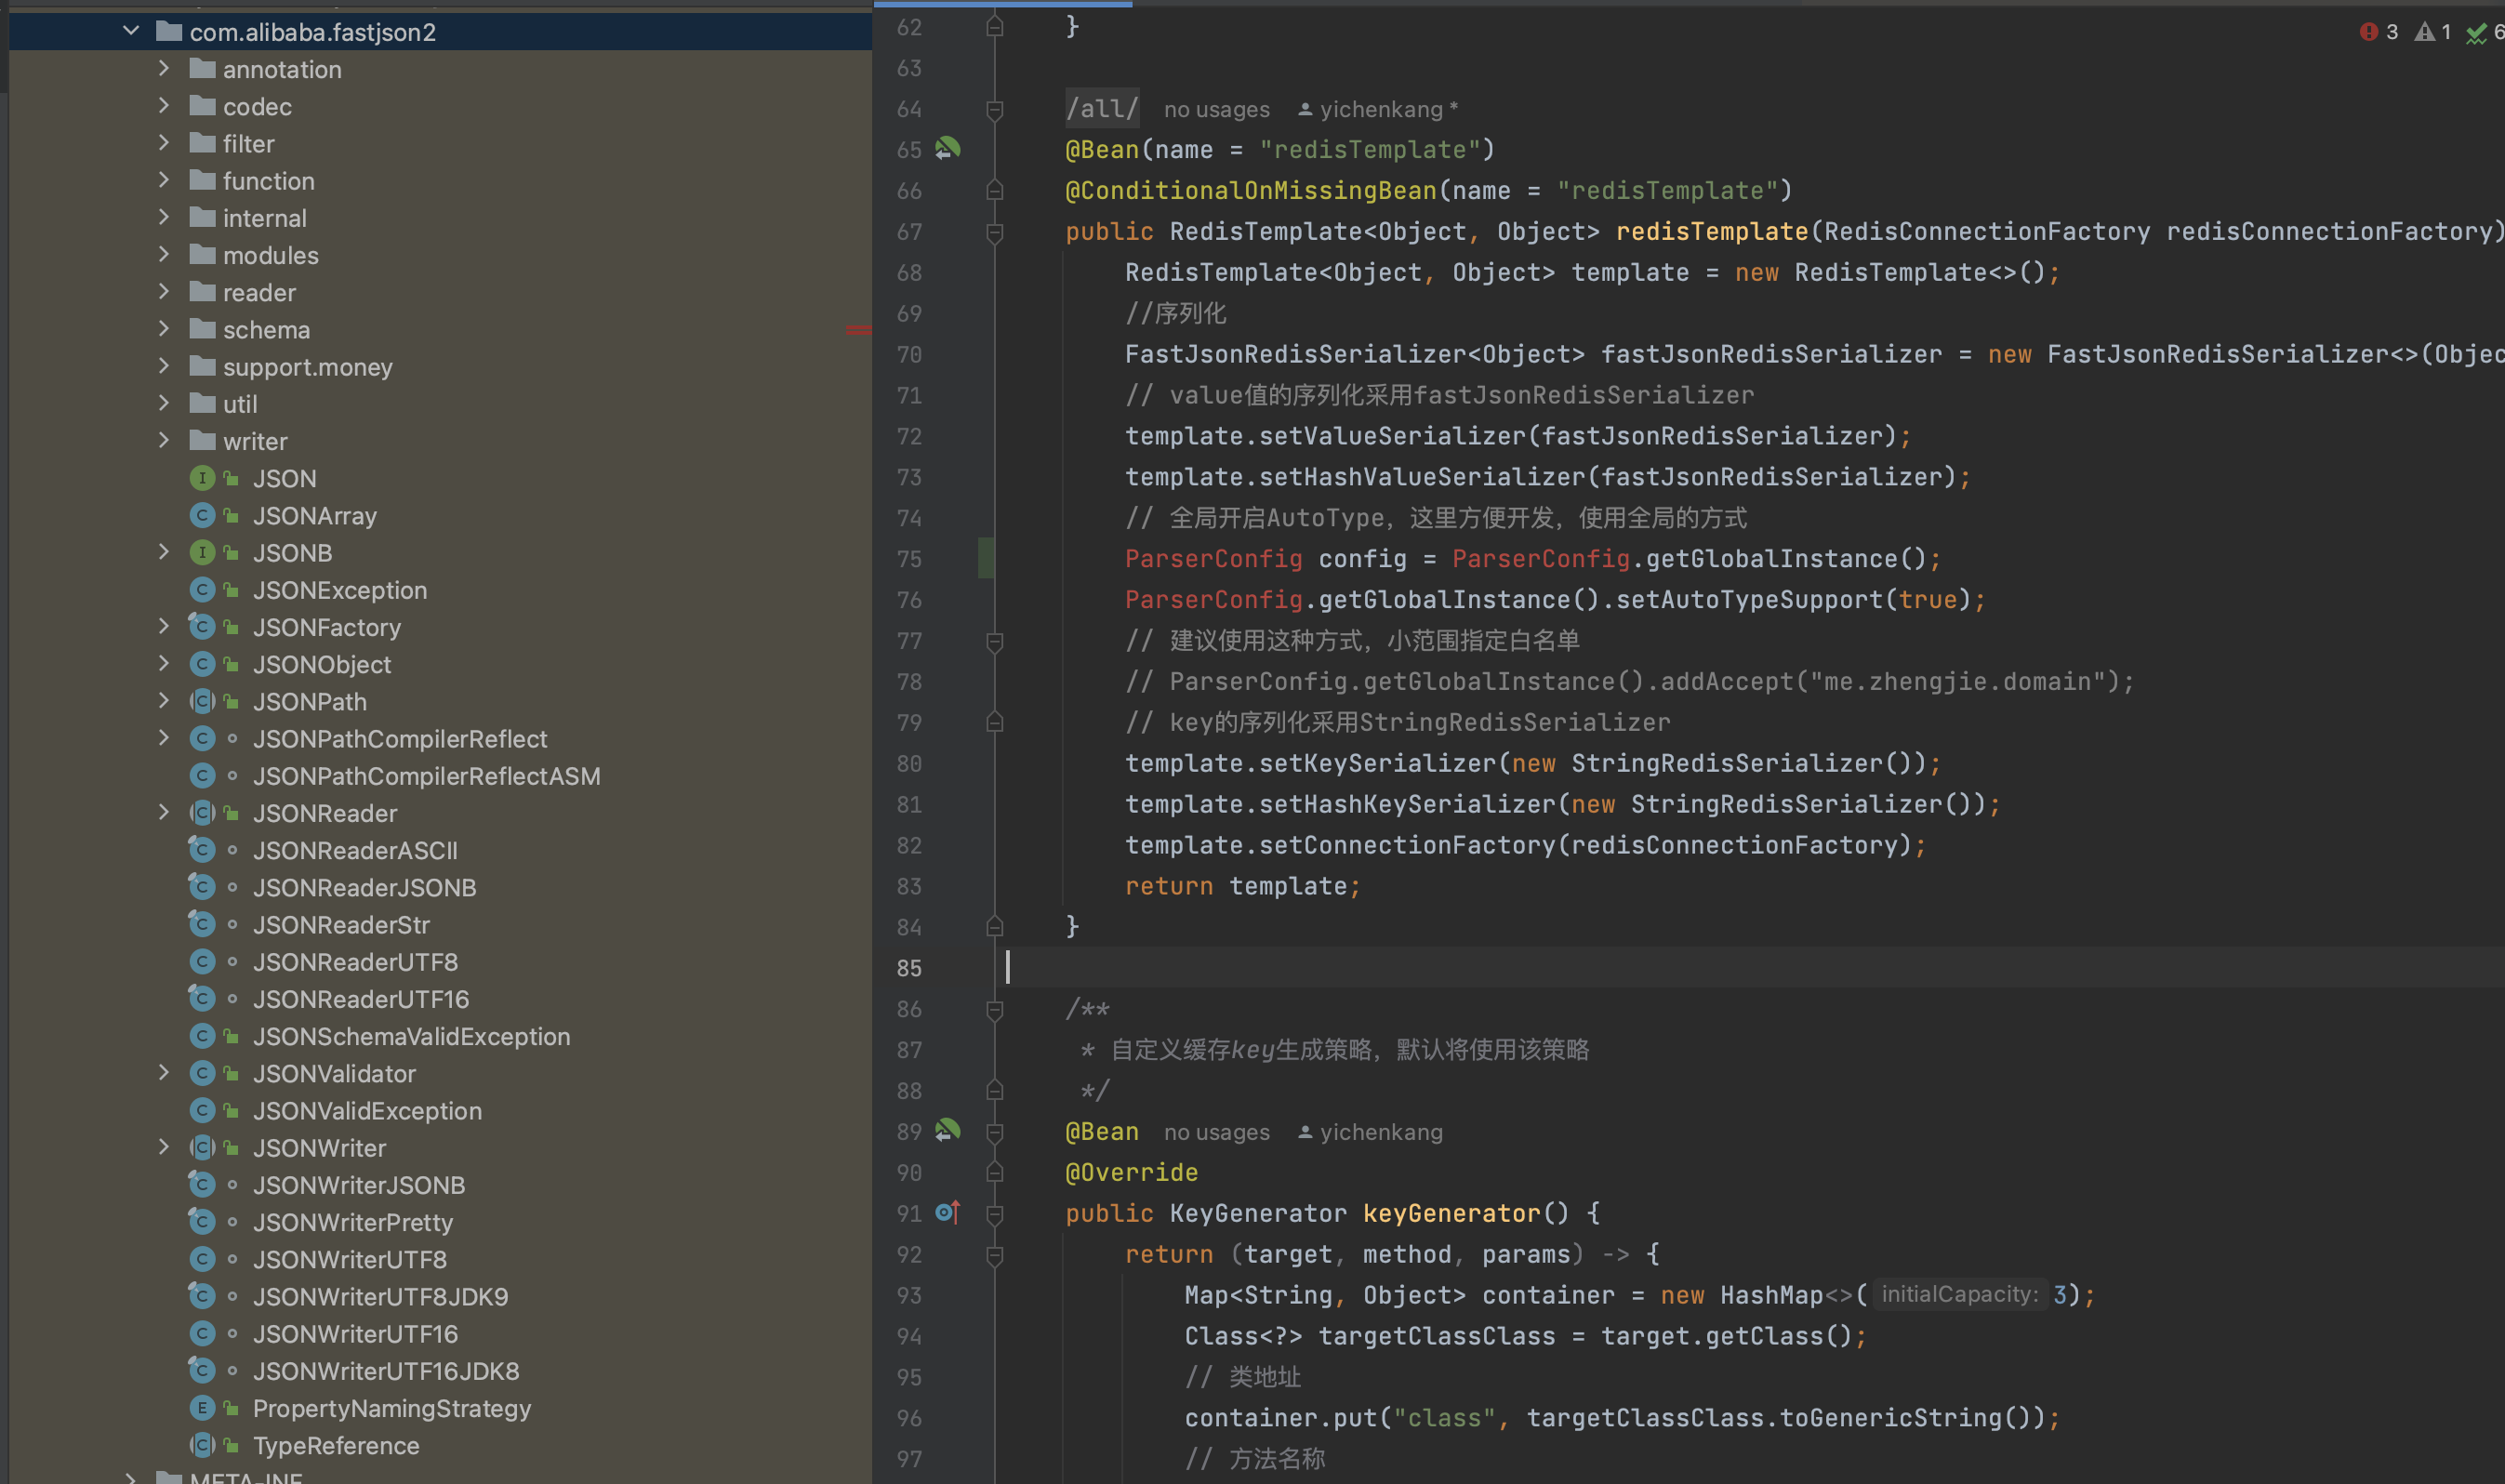Select the support.money package
This screenshot has height=1484, width=2505.
point(307,366)
